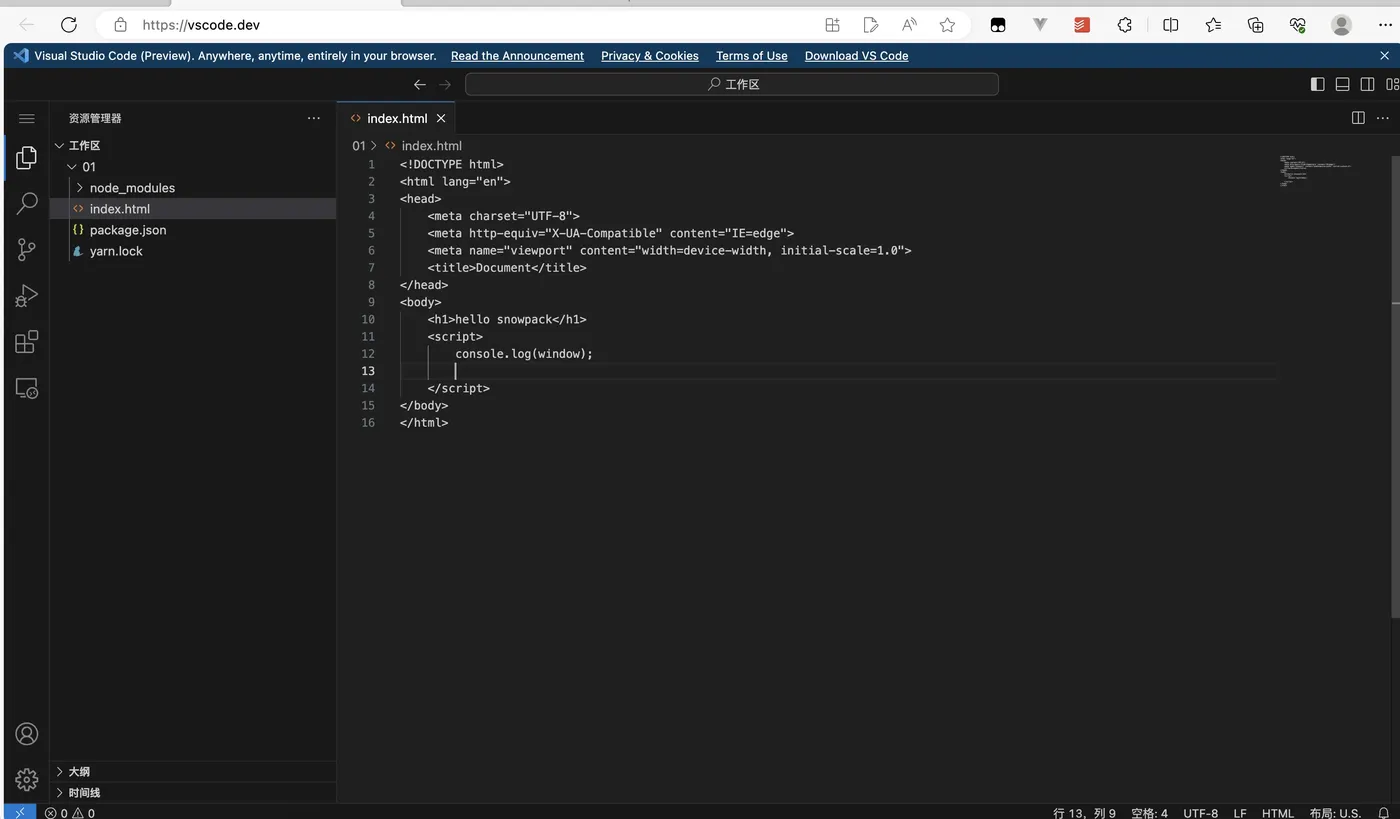Toggle the primary side bar layout icon
This screenshot has width=1400, height=819.
pos(1318,85)
